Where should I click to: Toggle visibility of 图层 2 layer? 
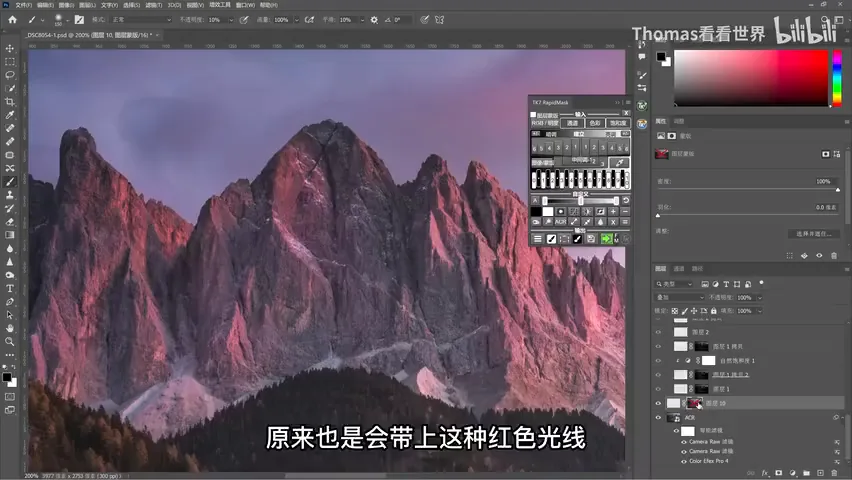coord(658,332)
